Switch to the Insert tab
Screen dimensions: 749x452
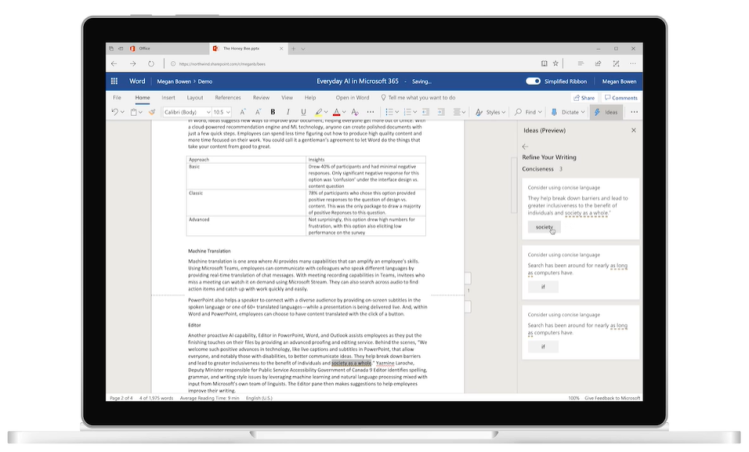[x=168, y=97]
